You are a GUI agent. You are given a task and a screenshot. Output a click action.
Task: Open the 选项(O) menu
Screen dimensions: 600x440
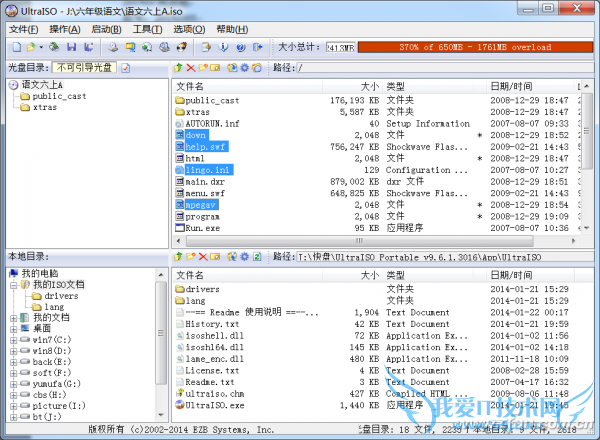(189, 29)
